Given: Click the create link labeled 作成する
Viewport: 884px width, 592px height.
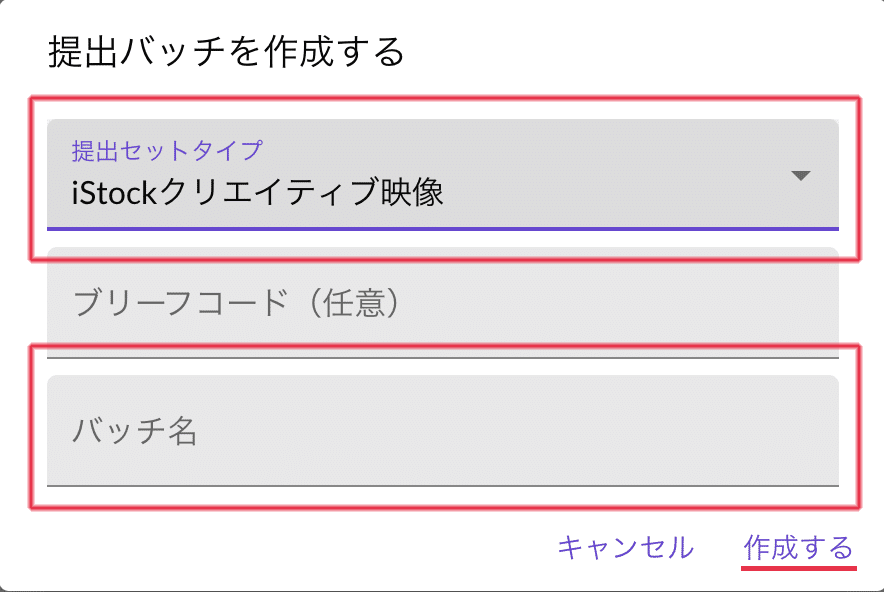Looking at the screenshot, I should pos(797,548).
